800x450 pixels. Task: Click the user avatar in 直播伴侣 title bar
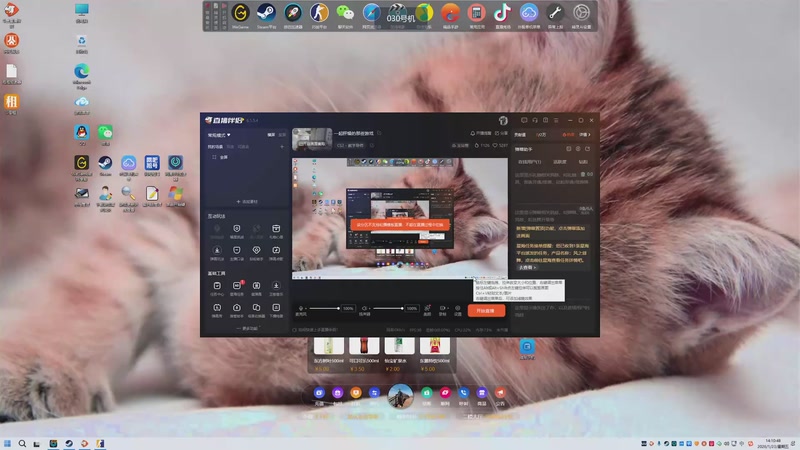pos(503,120)
